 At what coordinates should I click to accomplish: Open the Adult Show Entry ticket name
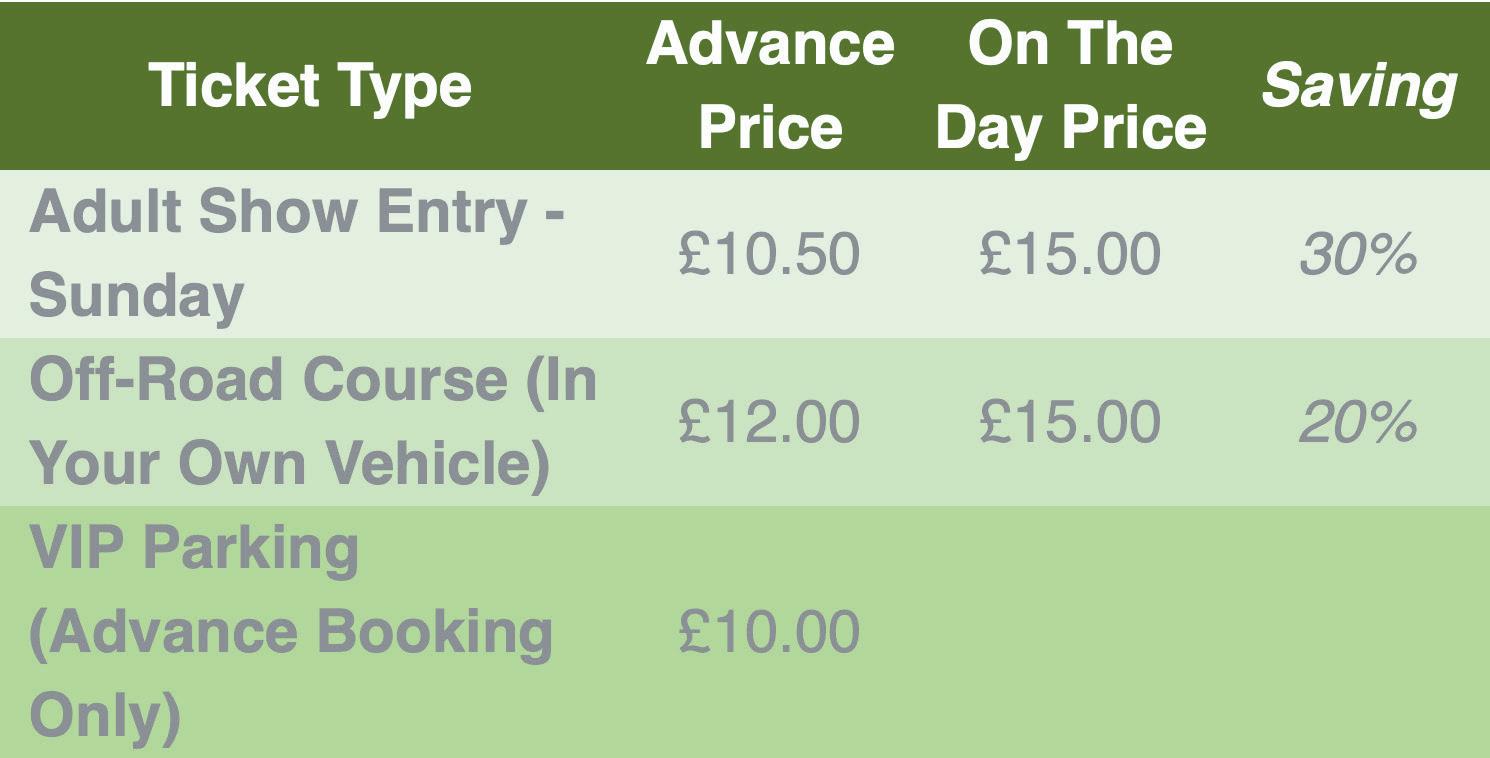tap(296, 254)
